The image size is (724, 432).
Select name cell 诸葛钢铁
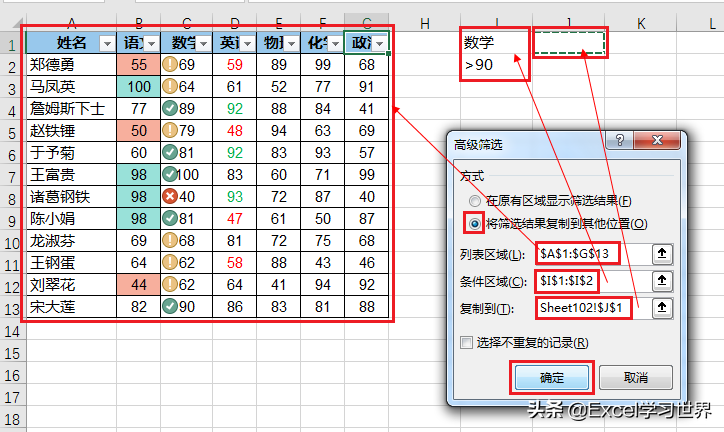(71, 197)
